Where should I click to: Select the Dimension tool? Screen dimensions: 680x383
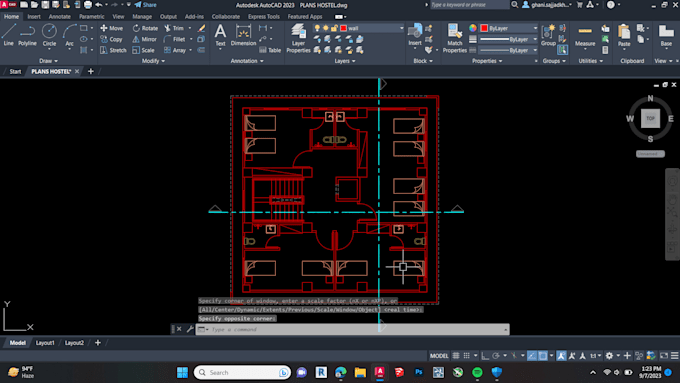click(x=243, y=35)
